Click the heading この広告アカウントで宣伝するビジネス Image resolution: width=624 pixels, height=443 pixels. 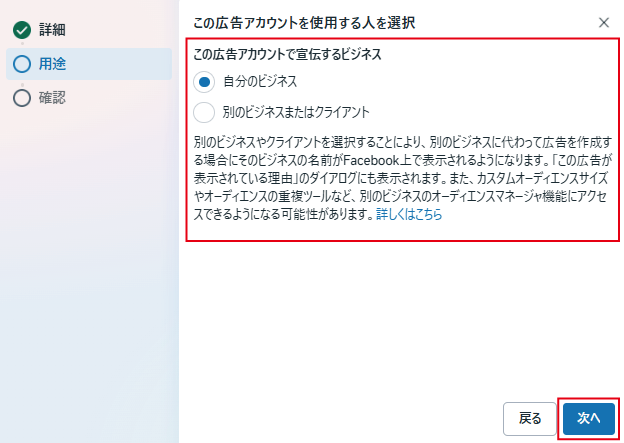coord(287,54)
